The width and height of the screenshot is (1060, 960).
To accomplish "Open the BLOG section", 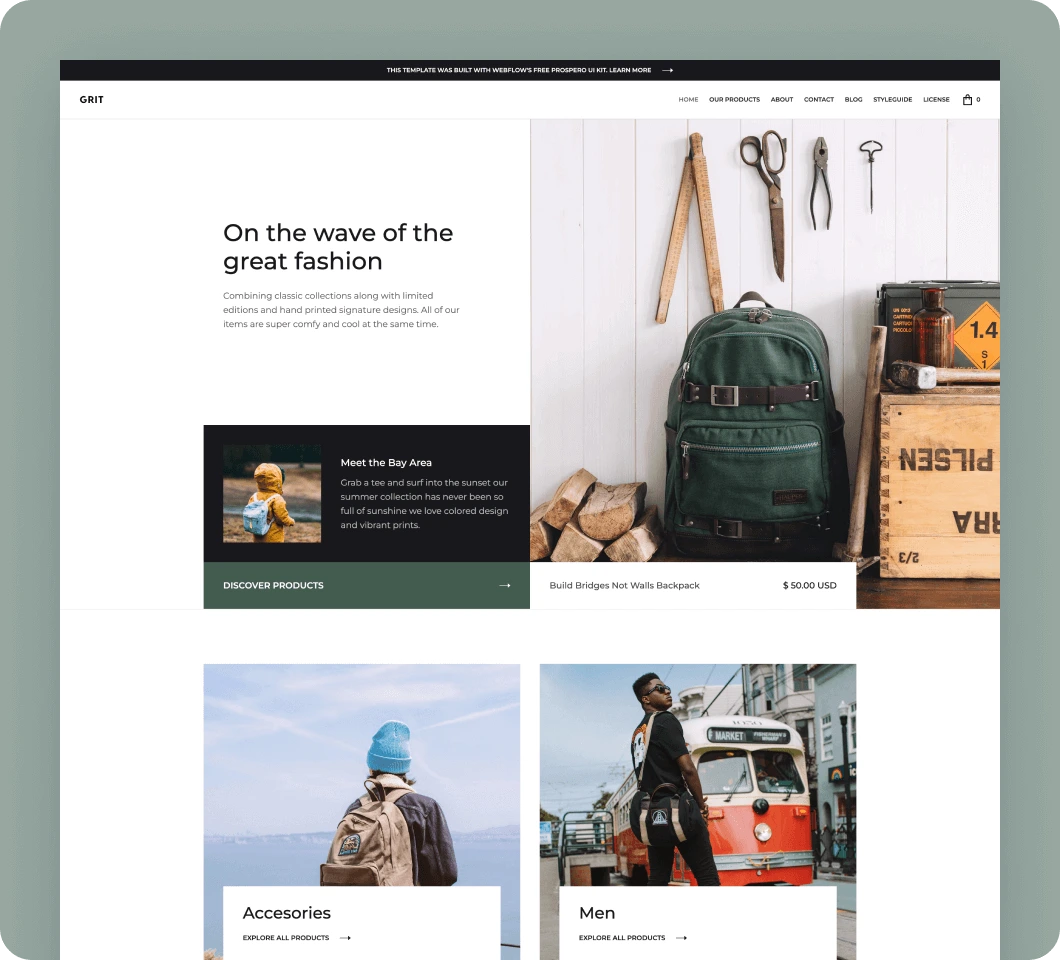I will pos(853,99).
